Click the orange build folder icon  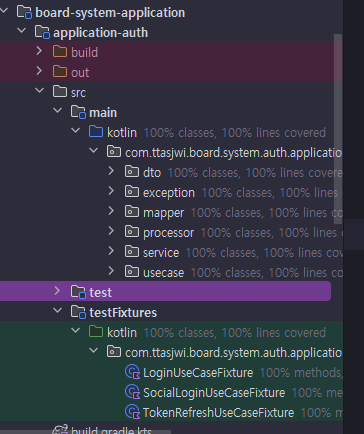click(x=60, y=52)
